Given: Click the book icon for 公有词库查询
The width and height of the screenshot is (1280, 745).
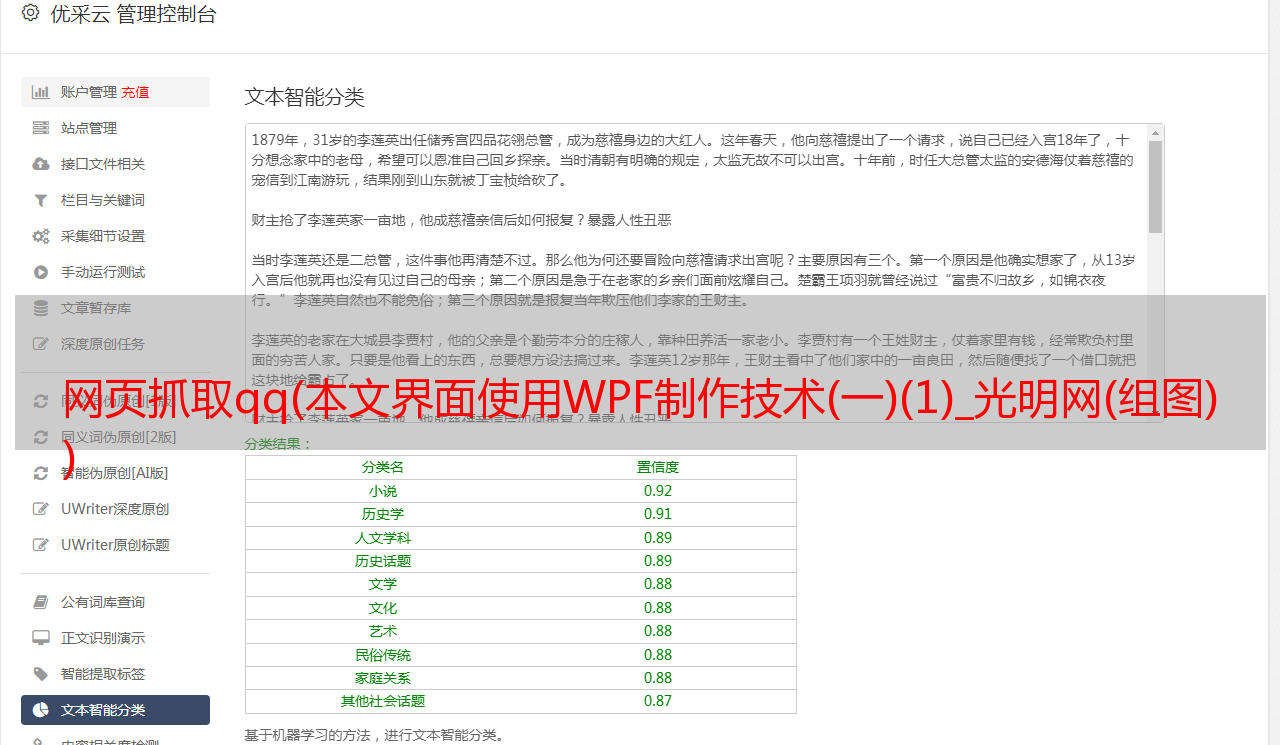Looking at the screenshot, I should [41, 602].
